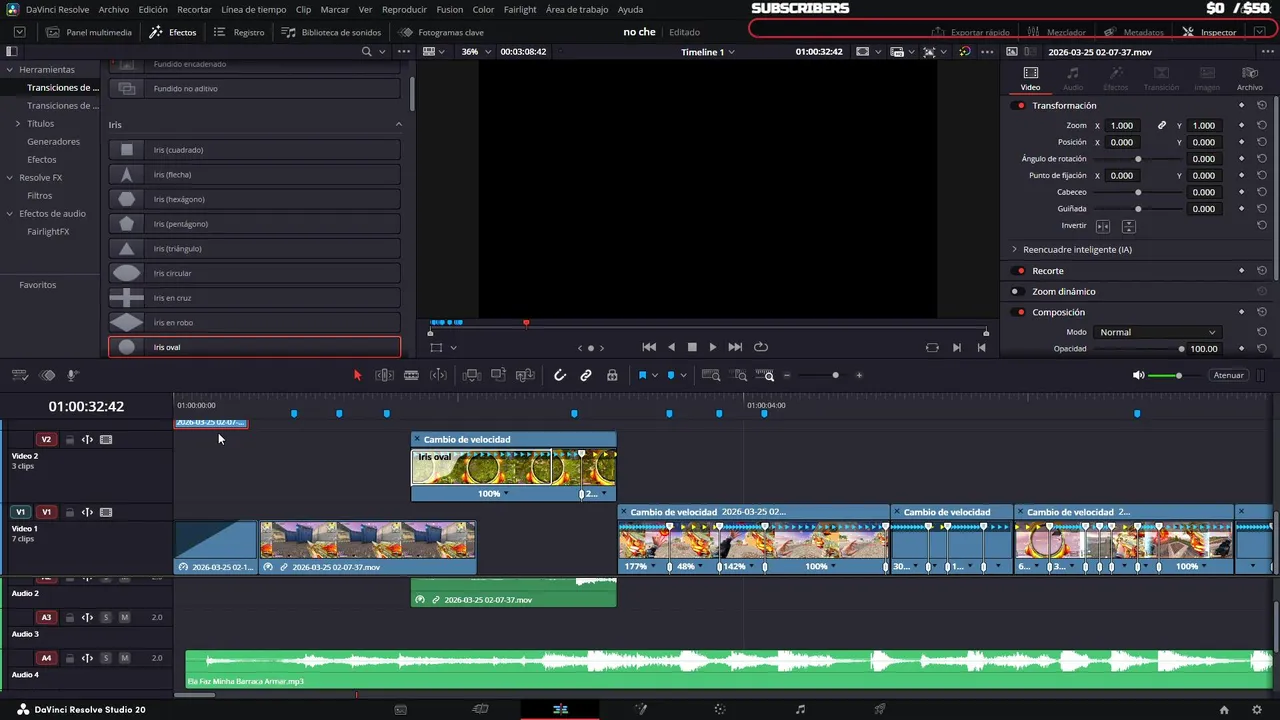Activate the Trim edit mode tool
This screenshot has height=720, width=1280.
384,375
